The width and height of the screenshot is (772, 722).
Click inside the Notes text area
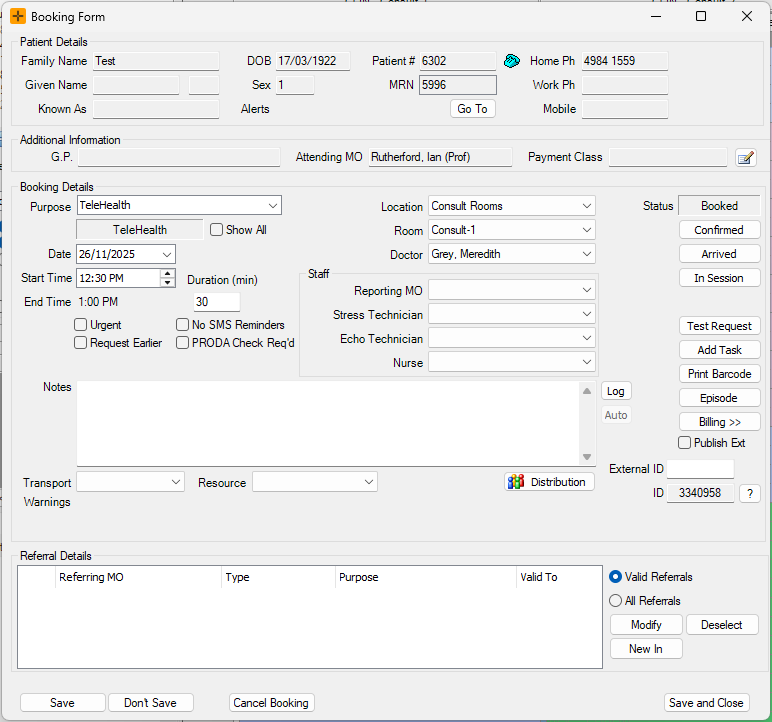(328, 422)
